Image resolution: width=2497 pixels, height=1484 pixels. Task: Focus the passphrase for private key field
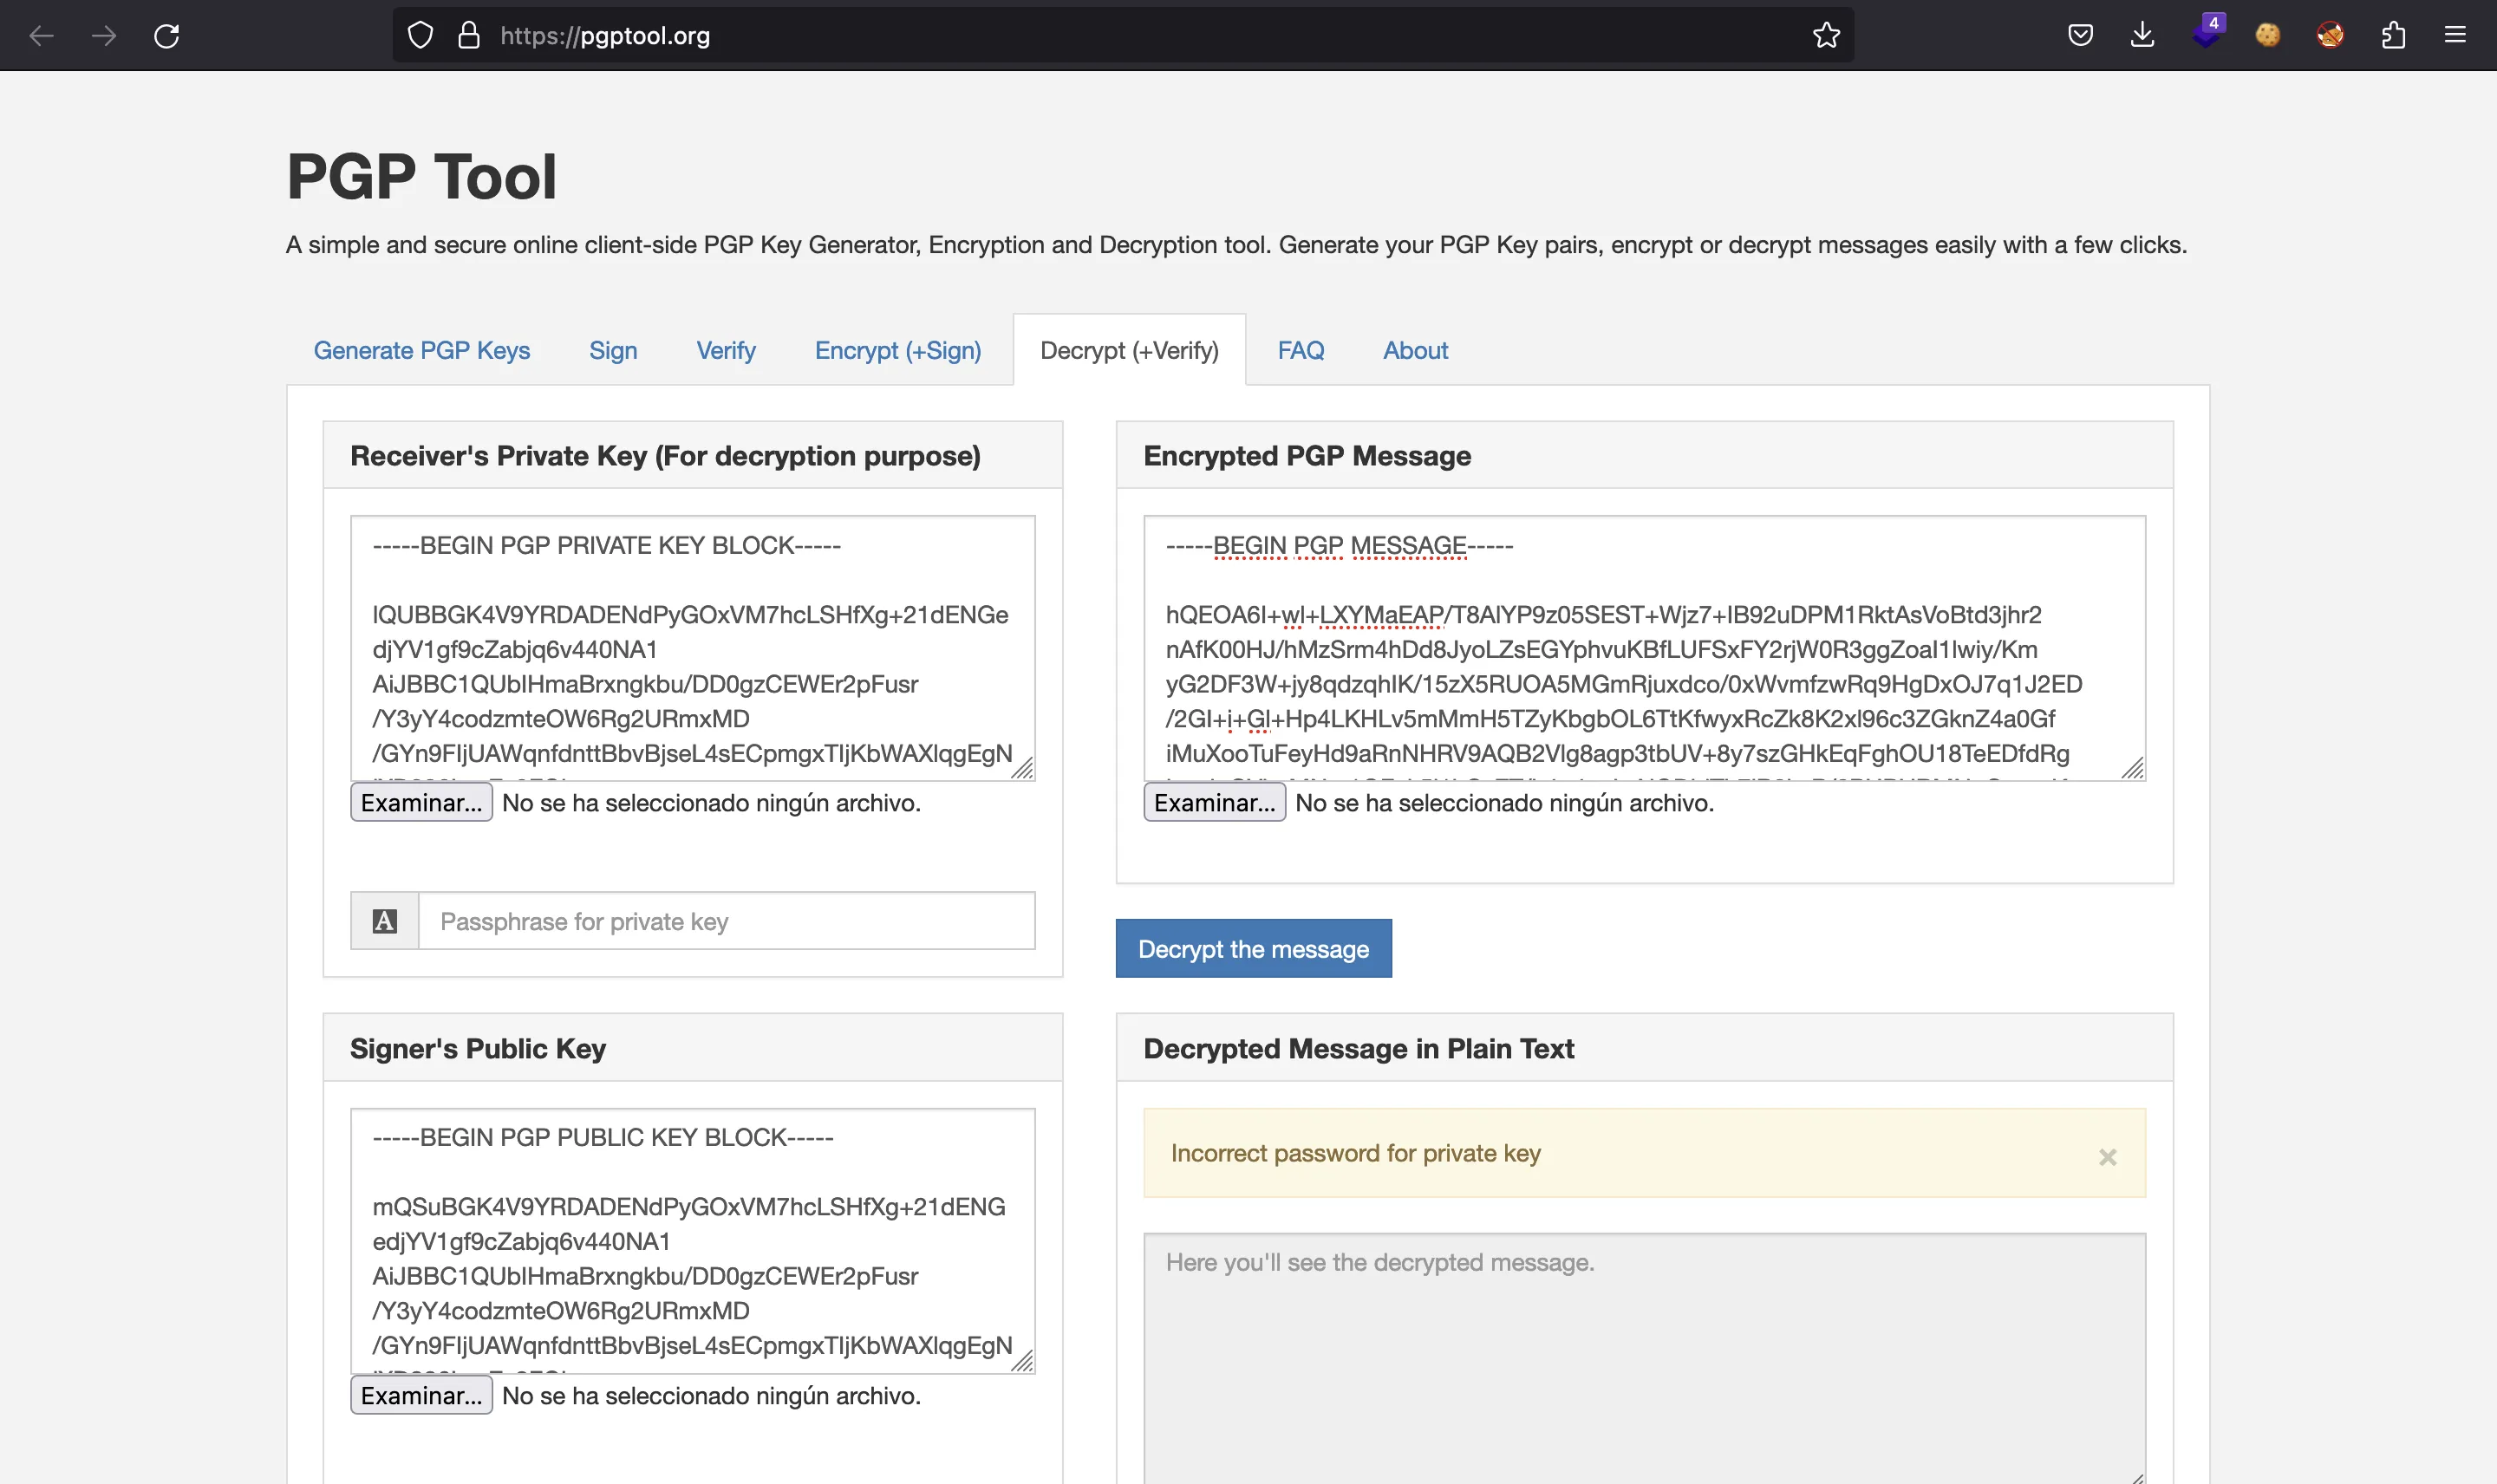[726, 921]
